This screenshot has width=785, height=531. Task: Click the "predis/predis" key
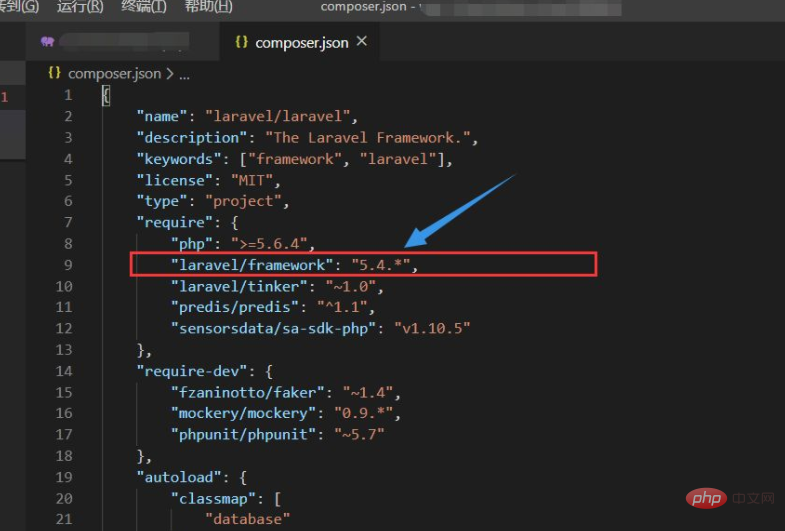point(235,307)
